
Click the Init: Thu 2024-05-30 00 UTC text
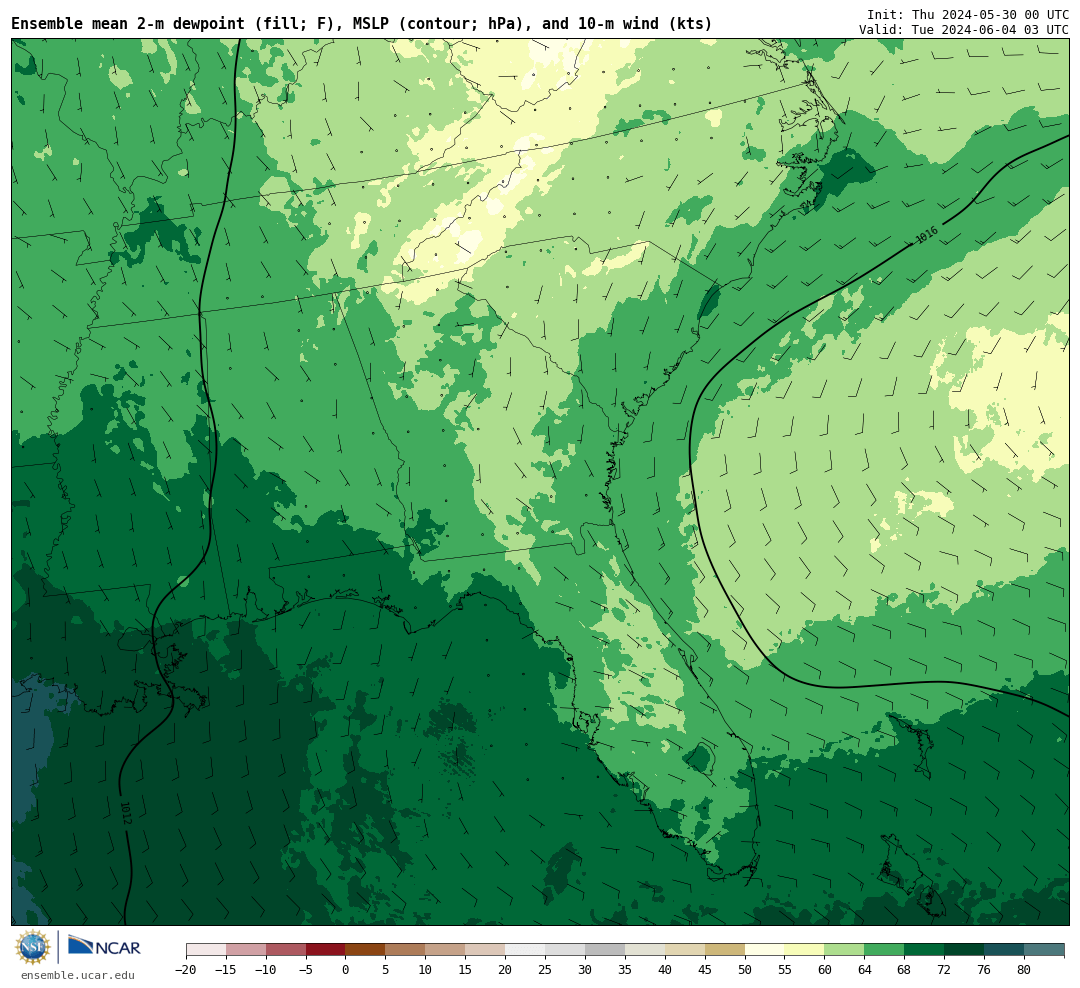point(968,14)
